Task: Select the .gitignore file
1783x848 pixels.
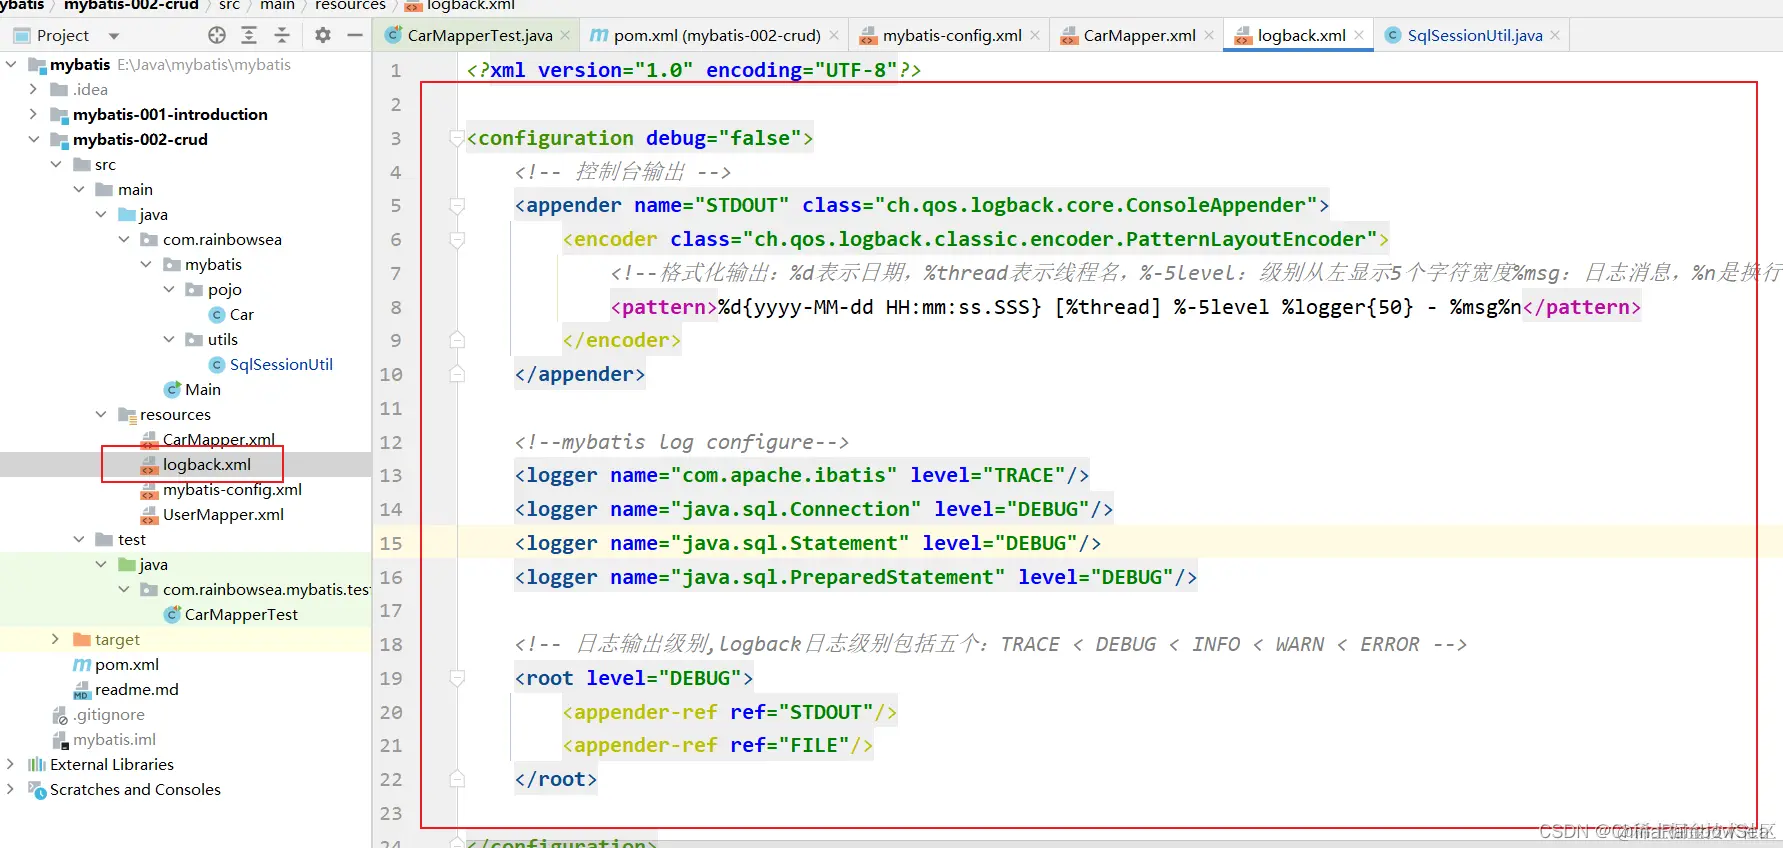Action: (x=109, y=714)
